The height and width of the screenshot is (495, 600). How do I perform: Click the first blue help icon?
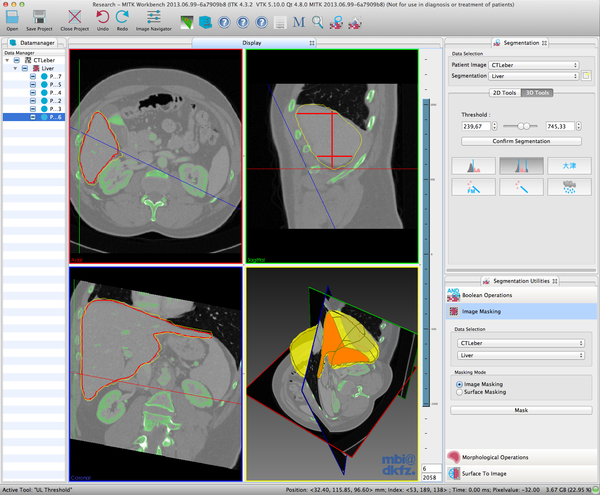224,23
